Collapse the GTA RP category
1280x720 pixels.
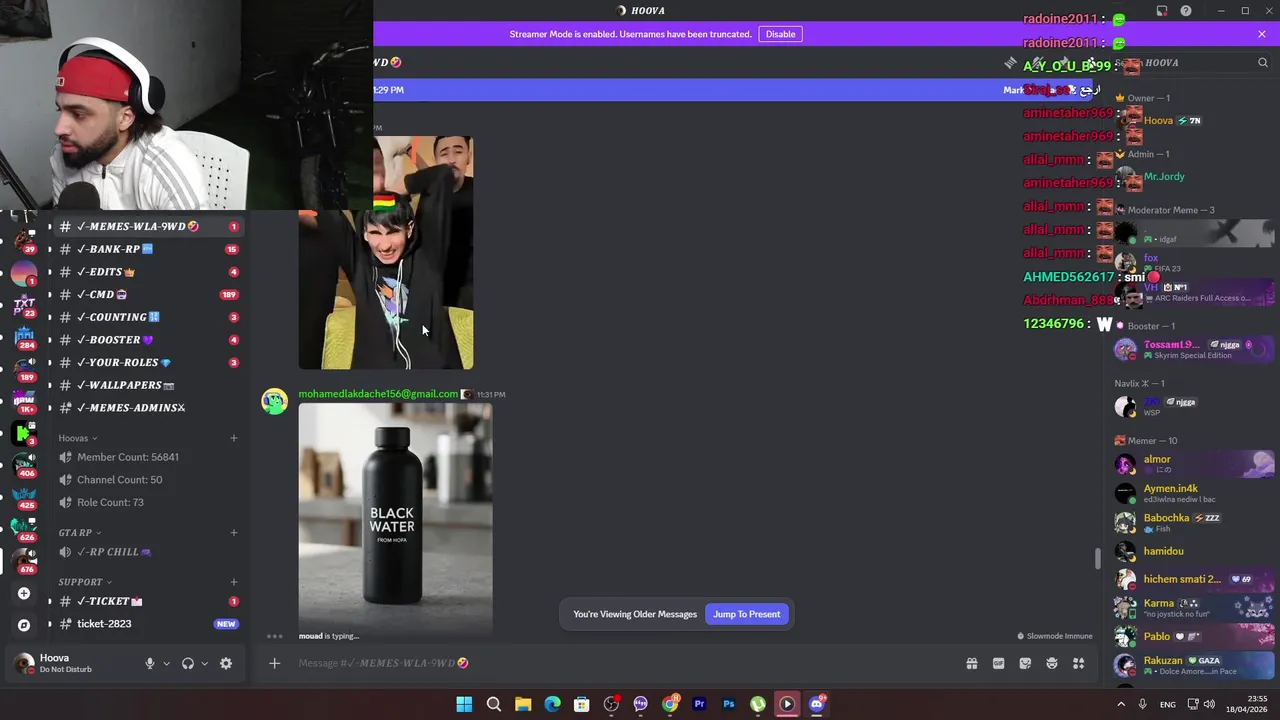coord(80,533)
